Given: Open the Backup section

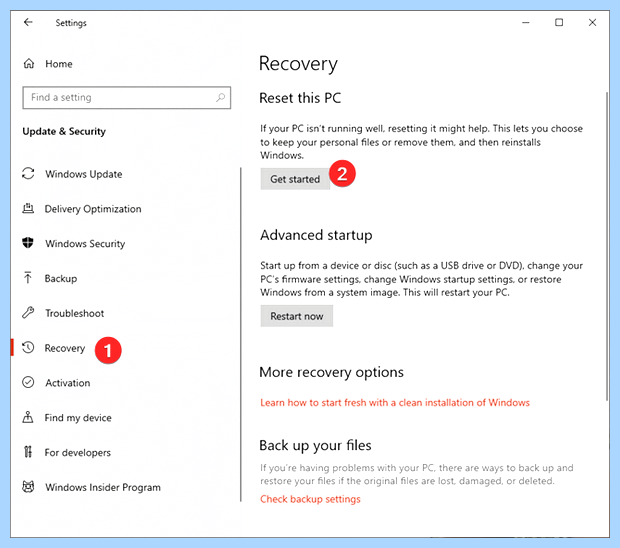Looking at the screenshot, I should [x=61, y=278].
